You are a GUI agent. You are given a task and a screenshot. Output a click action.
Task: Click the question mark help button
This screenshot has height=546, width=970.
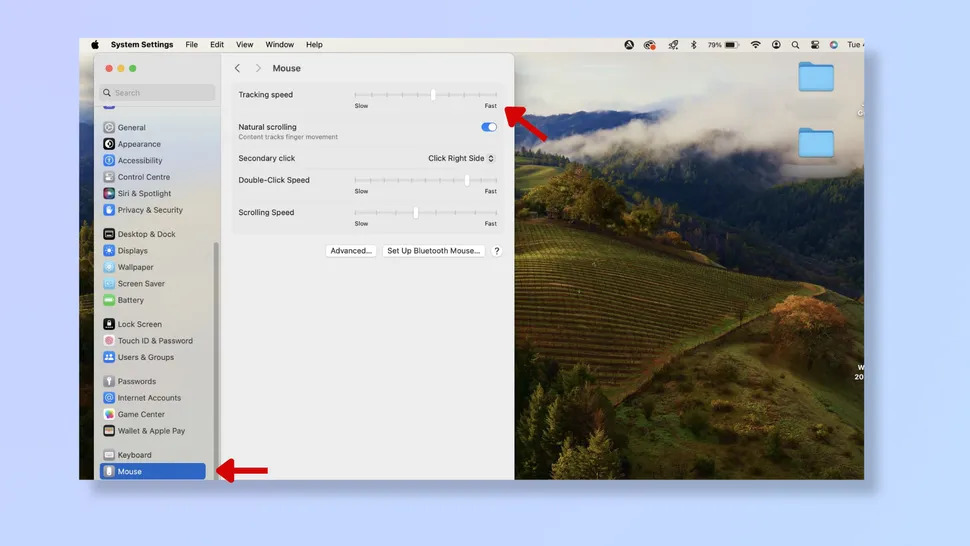pos(497,251)
